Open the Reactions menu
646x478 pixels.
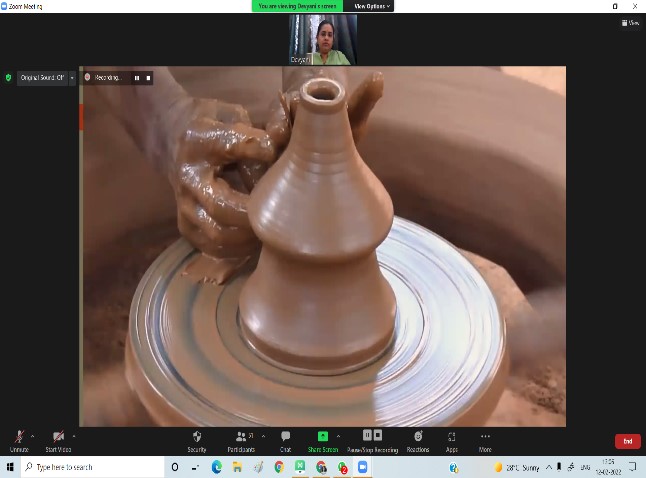(x=417, y=438)
